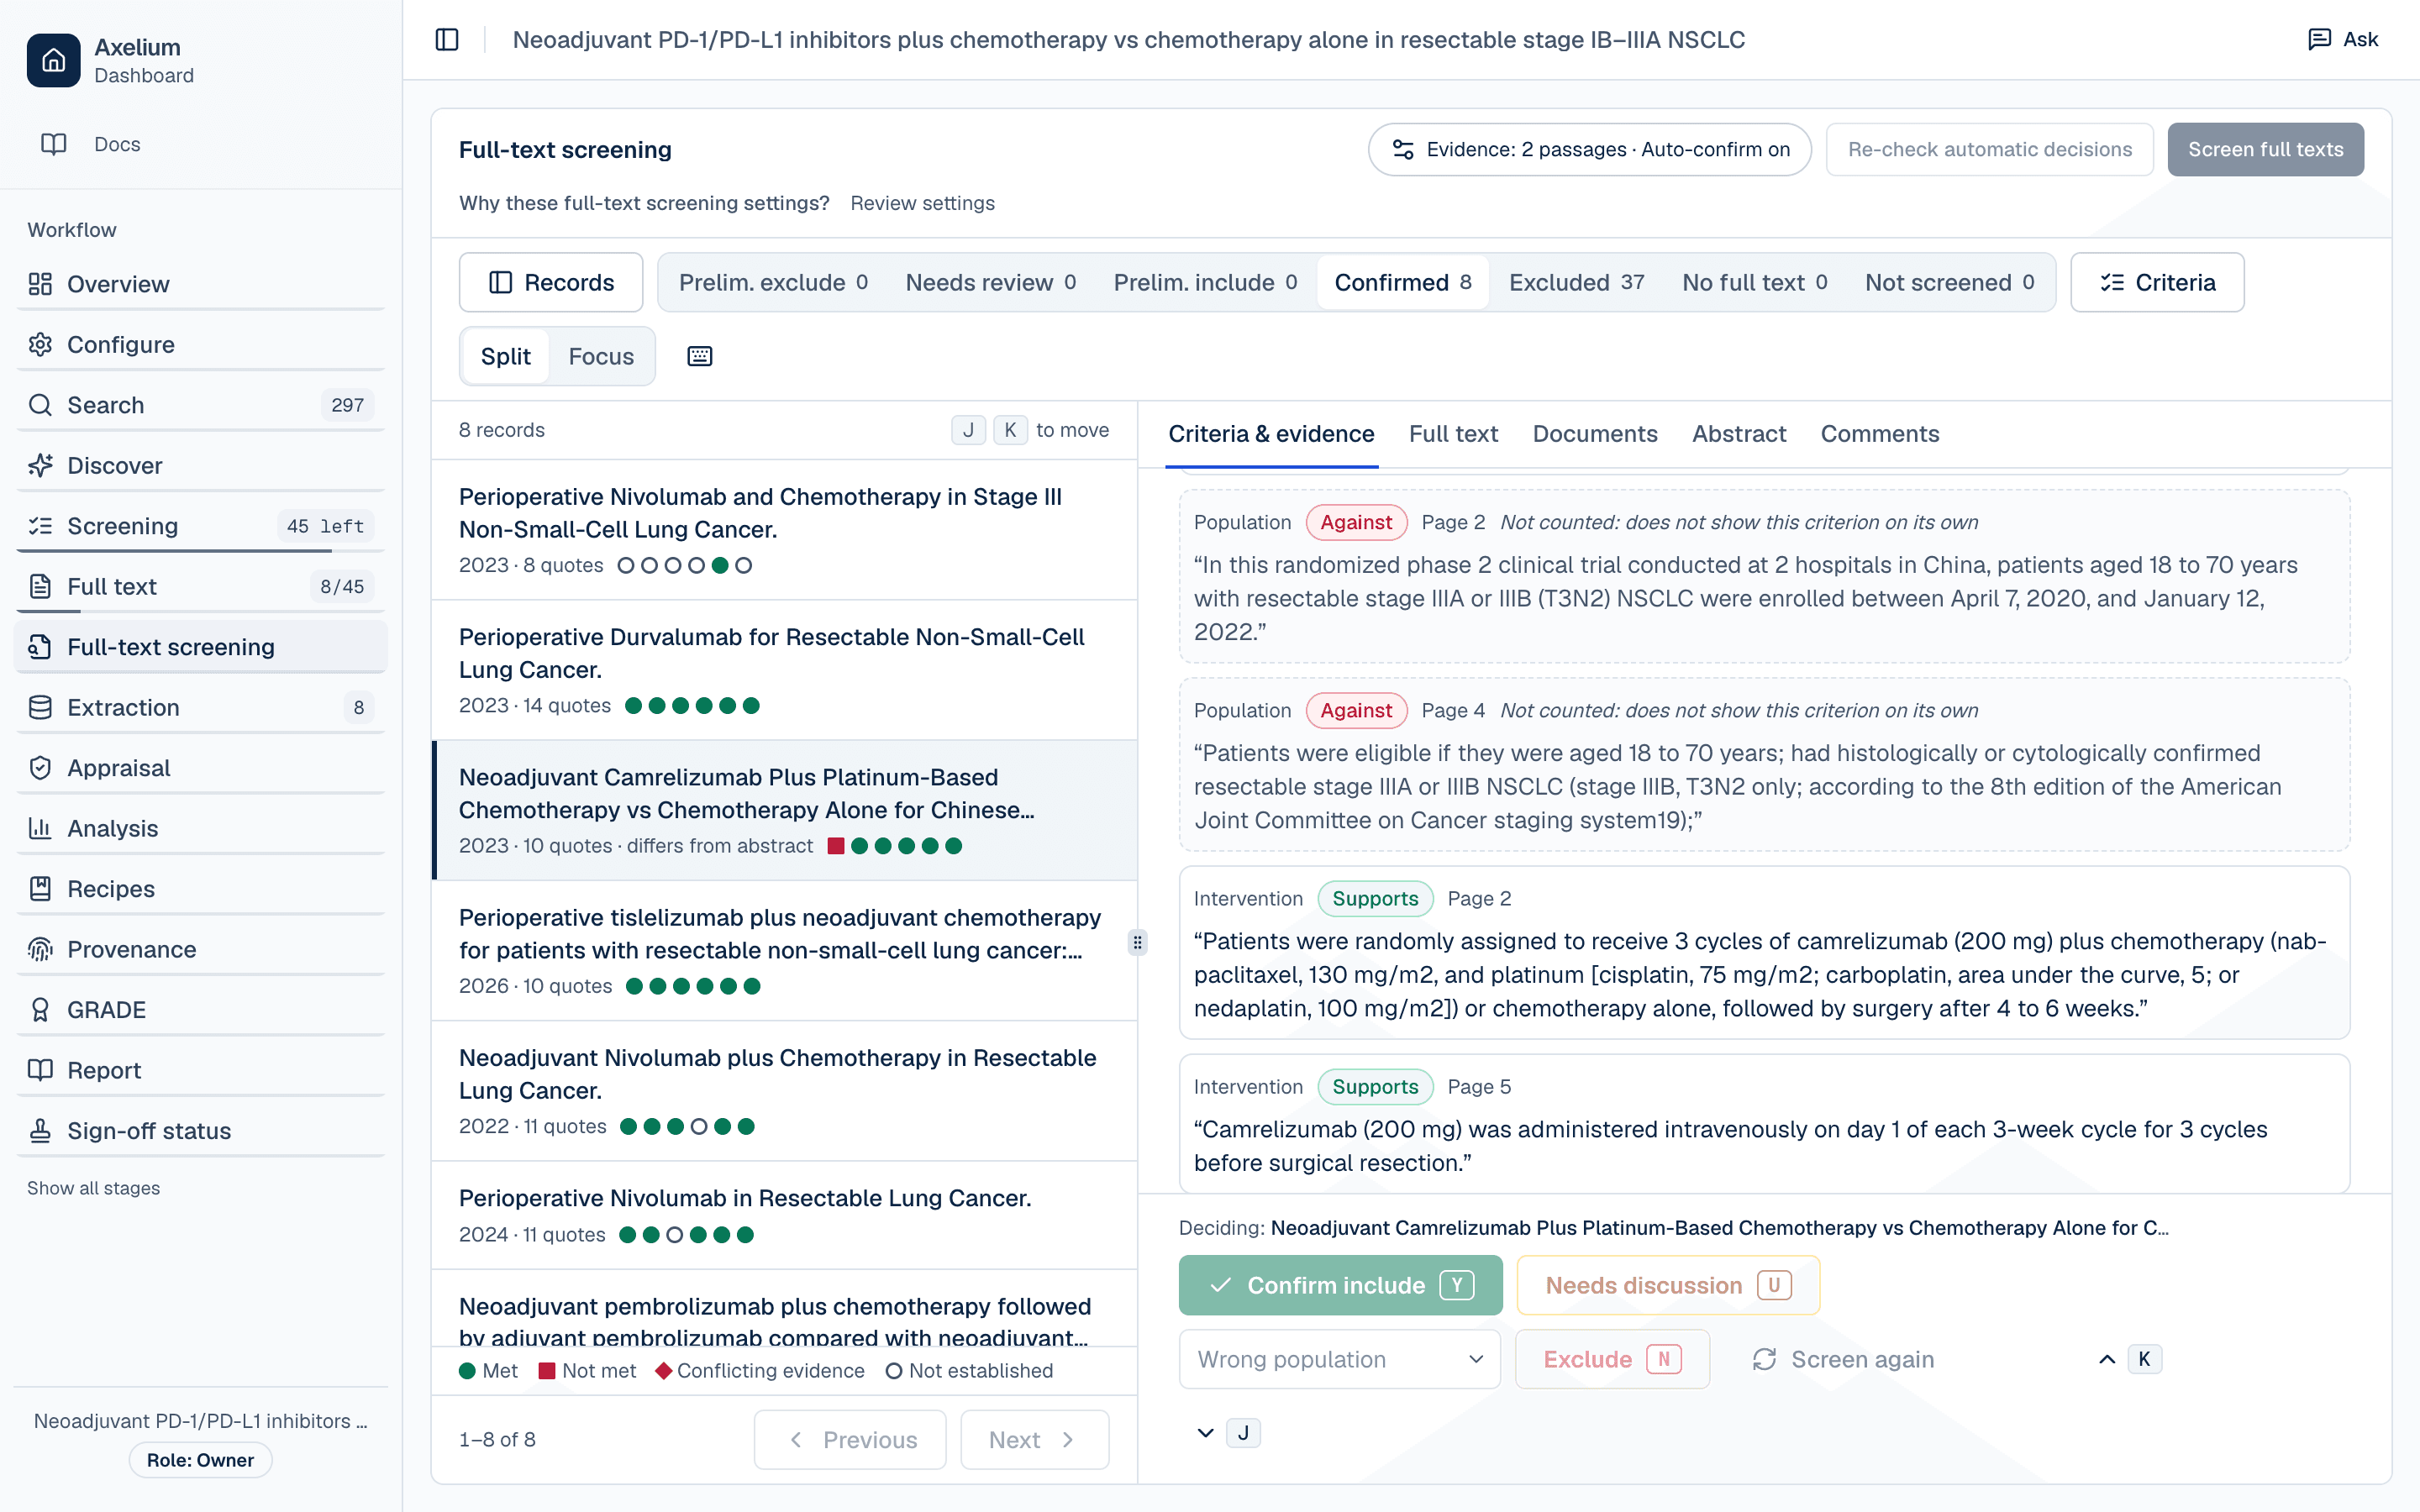This screenshot has height=1512, width=2420.
Task: Open Evidence passages auto-confirm settings
Action: [1589, 149]
